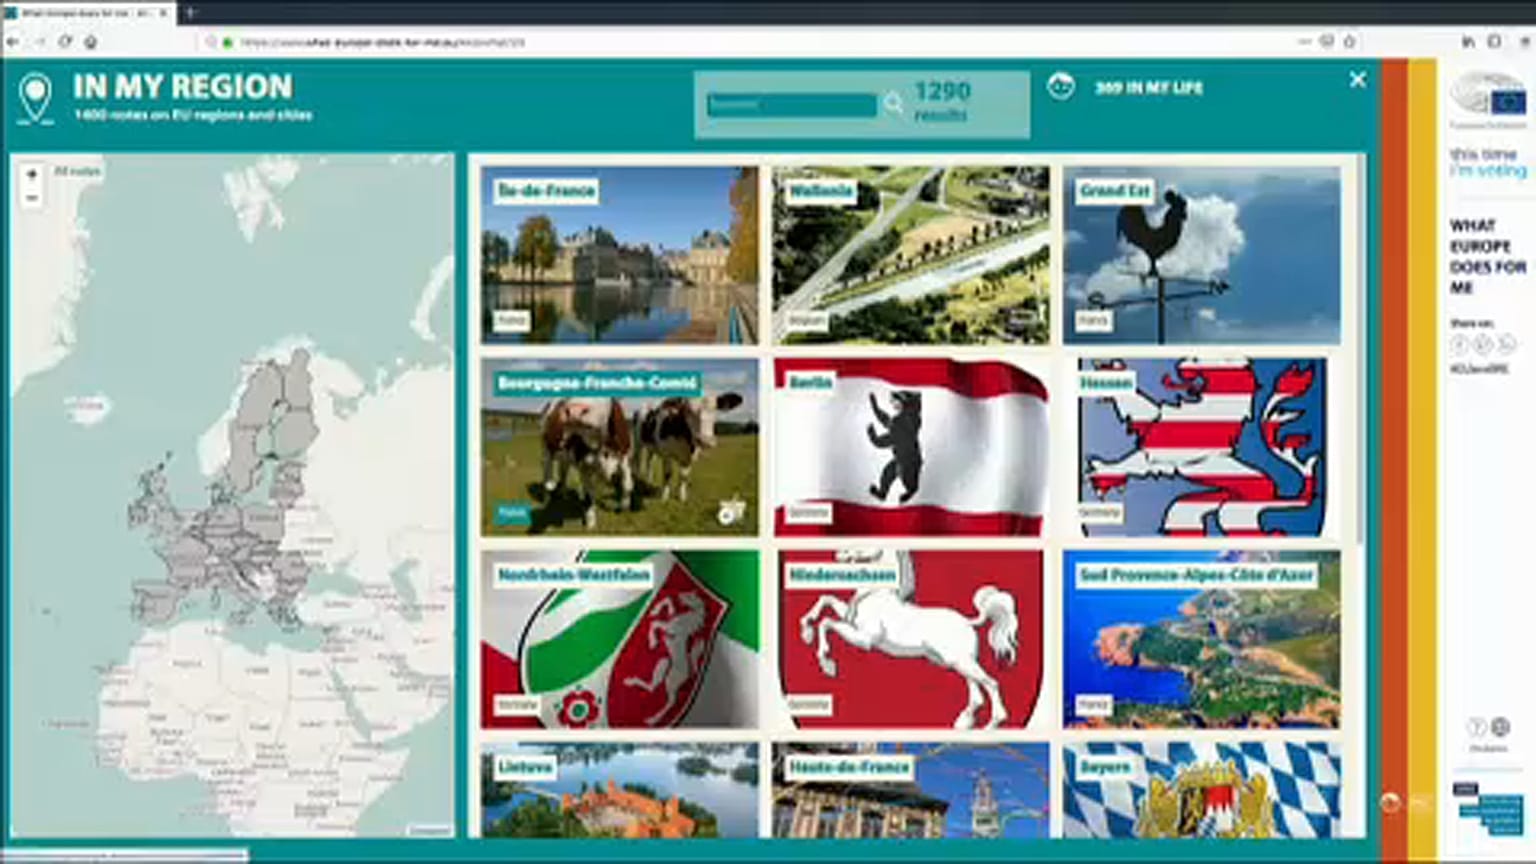
Task: Open the Niedersachsen white horse card
Action: click(x=911, y=639)
